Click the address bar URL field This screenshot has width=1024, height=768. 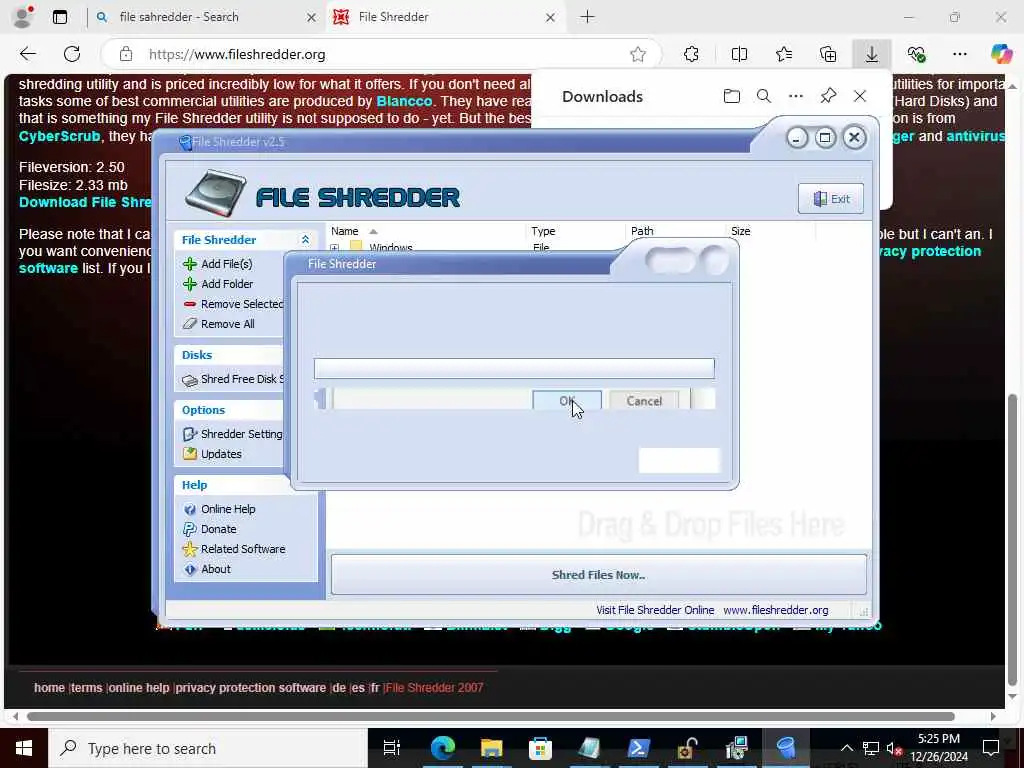tap(379, 54)
